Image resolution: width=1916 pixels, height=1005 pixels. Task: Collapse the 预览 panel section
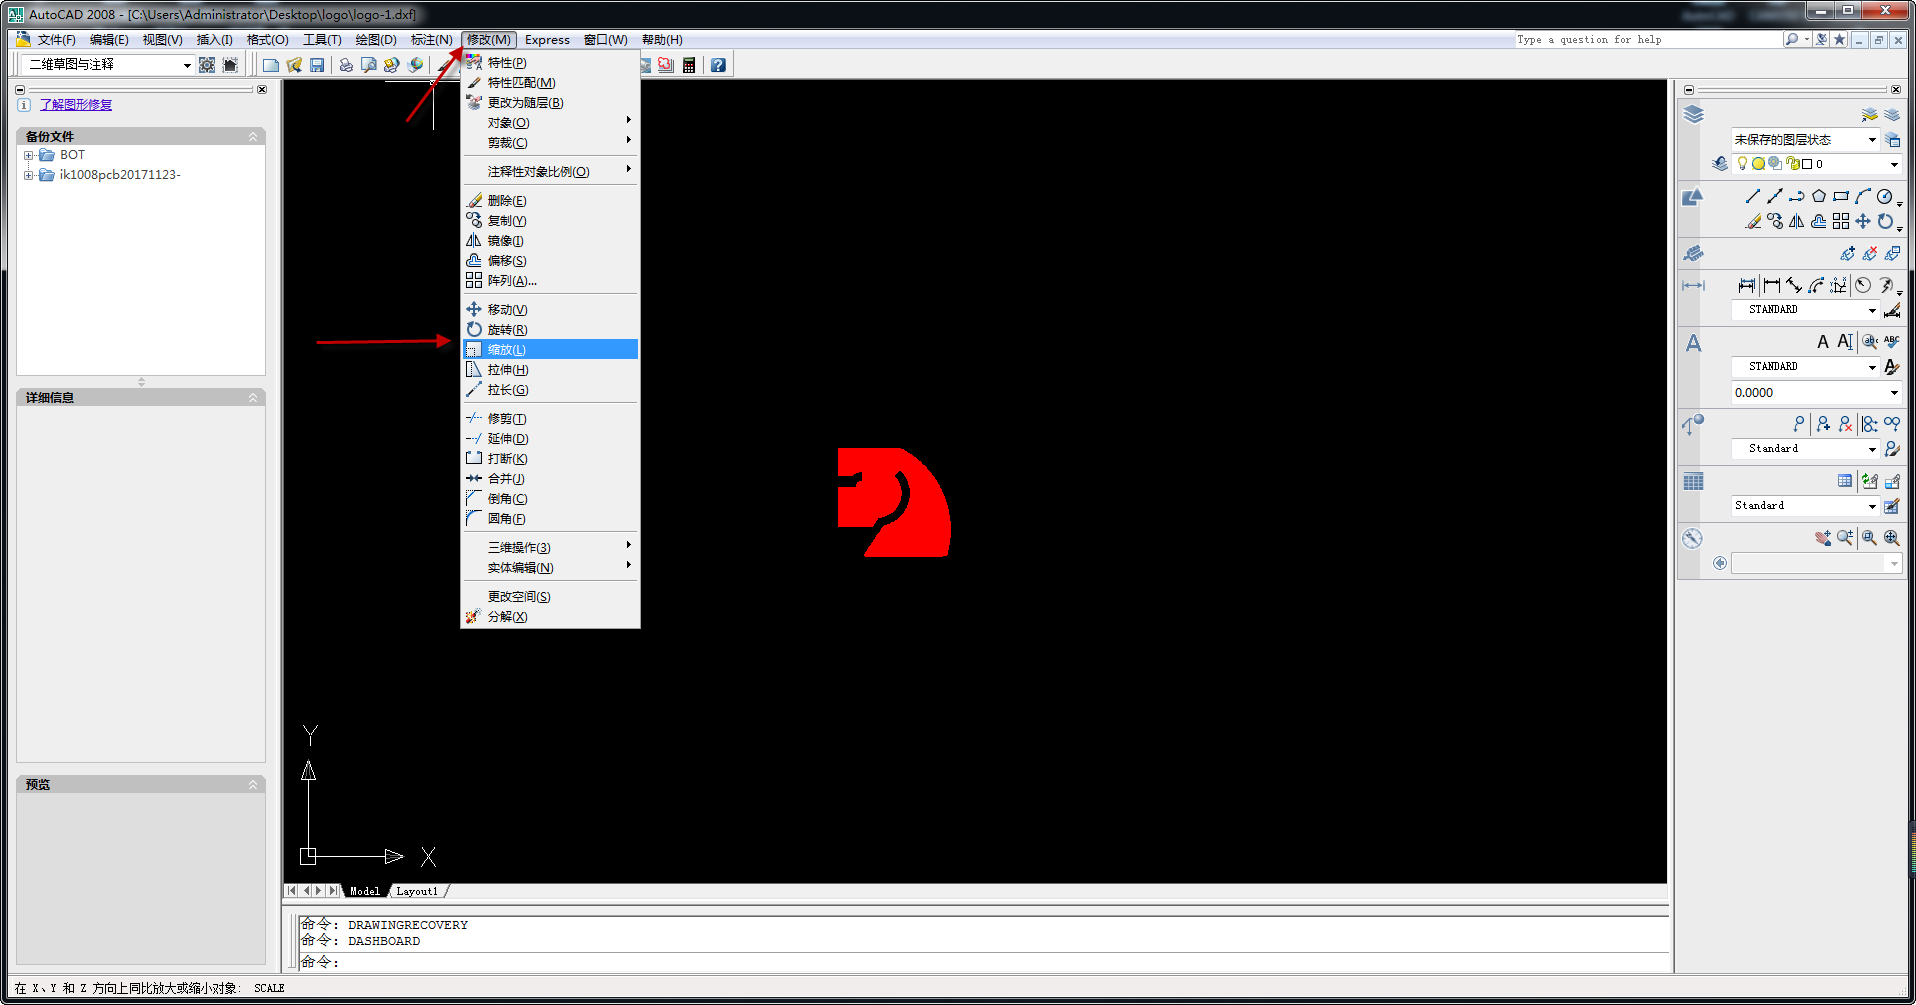253,784
